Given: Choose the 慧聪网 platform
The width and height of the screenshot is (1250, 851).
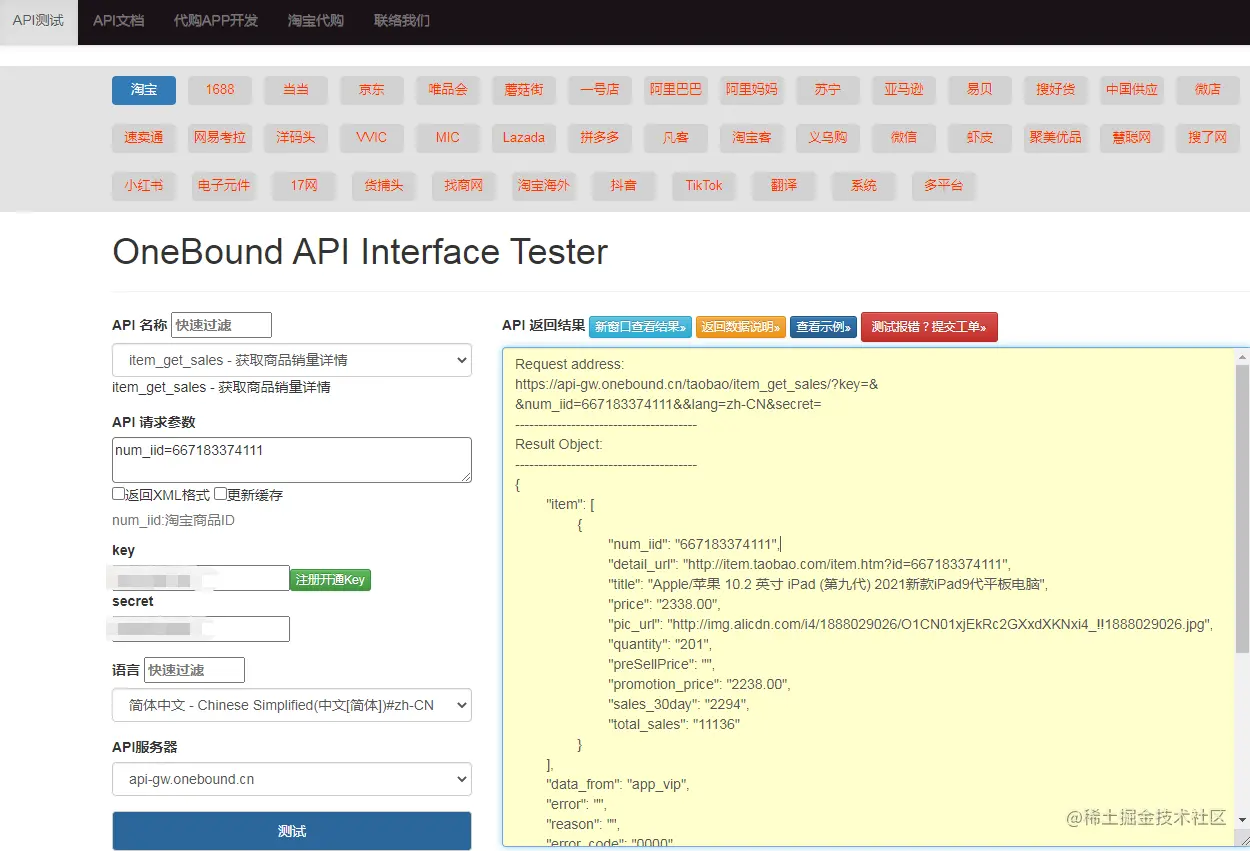Looking at the screenshot, I should point(1132,138).
